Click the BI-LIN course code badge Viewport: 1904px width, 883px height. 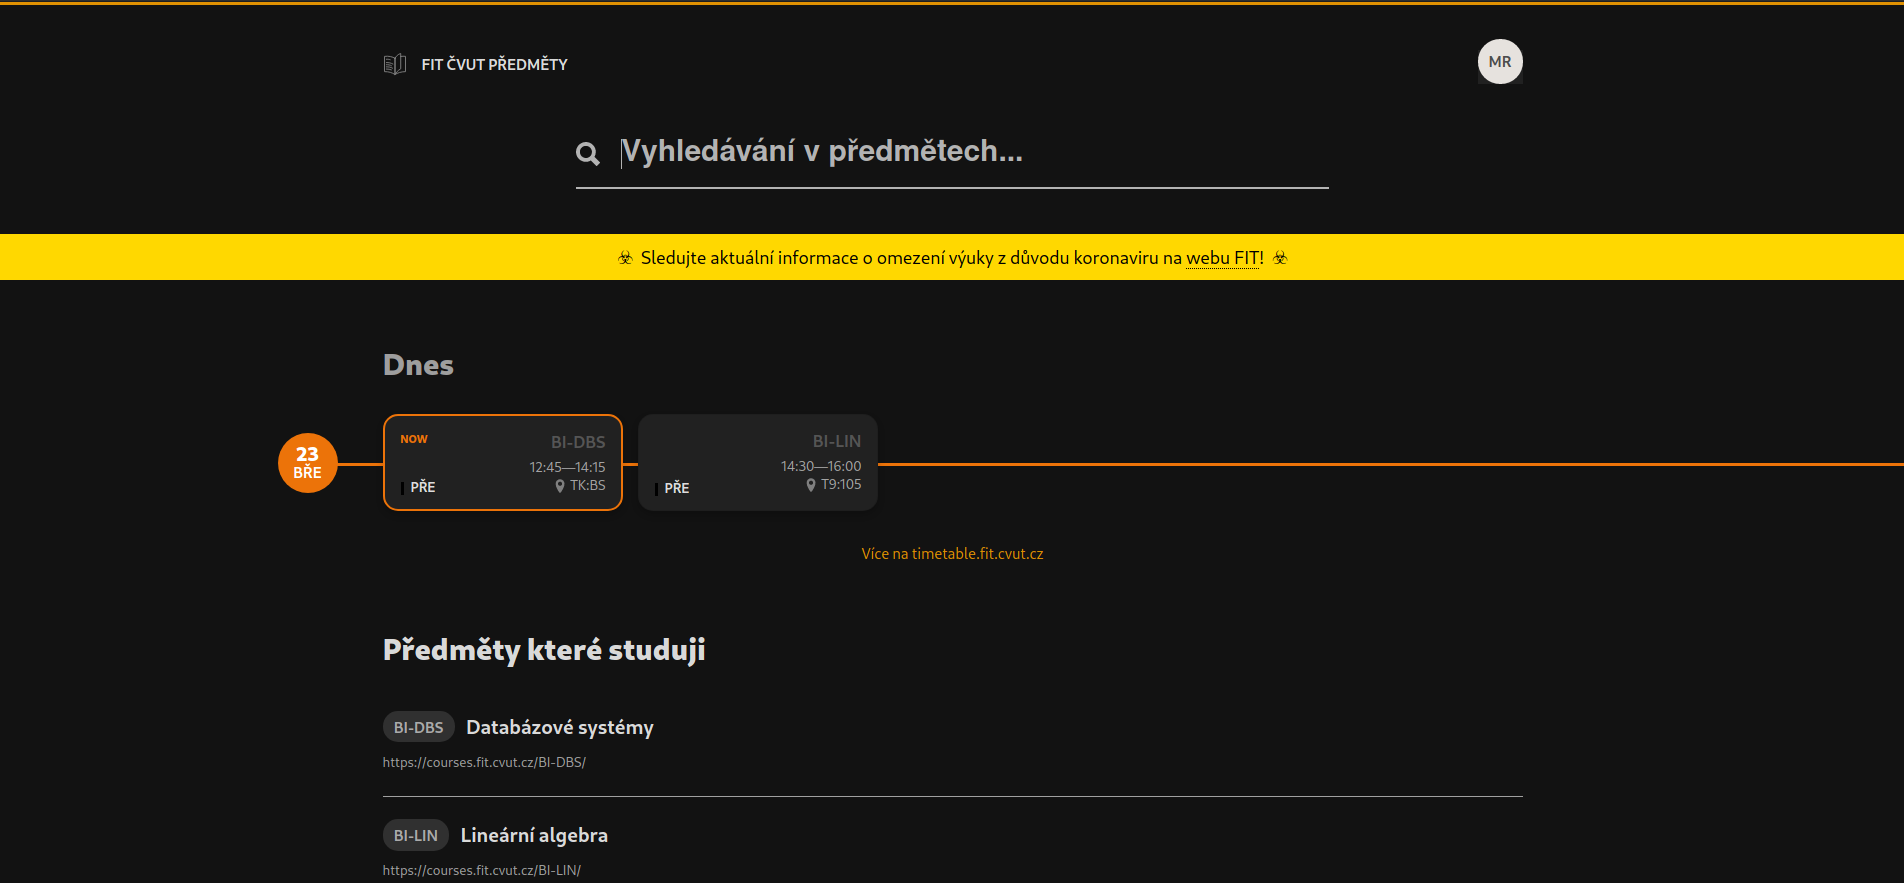(416, 835)
